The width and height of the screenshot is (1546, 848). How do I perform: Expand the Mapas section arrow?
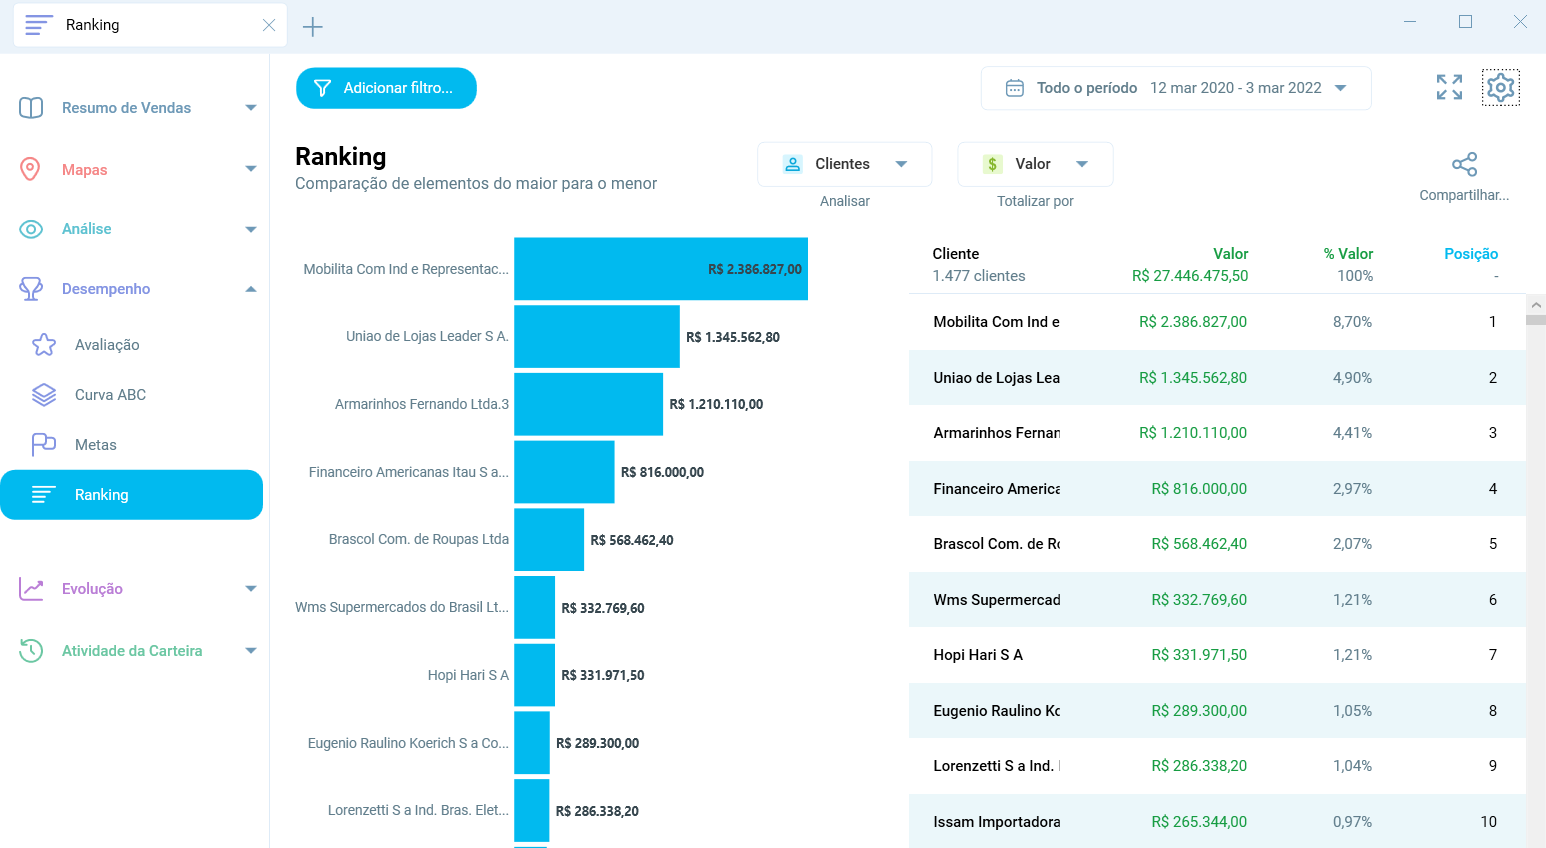click(x=251, y=170)
